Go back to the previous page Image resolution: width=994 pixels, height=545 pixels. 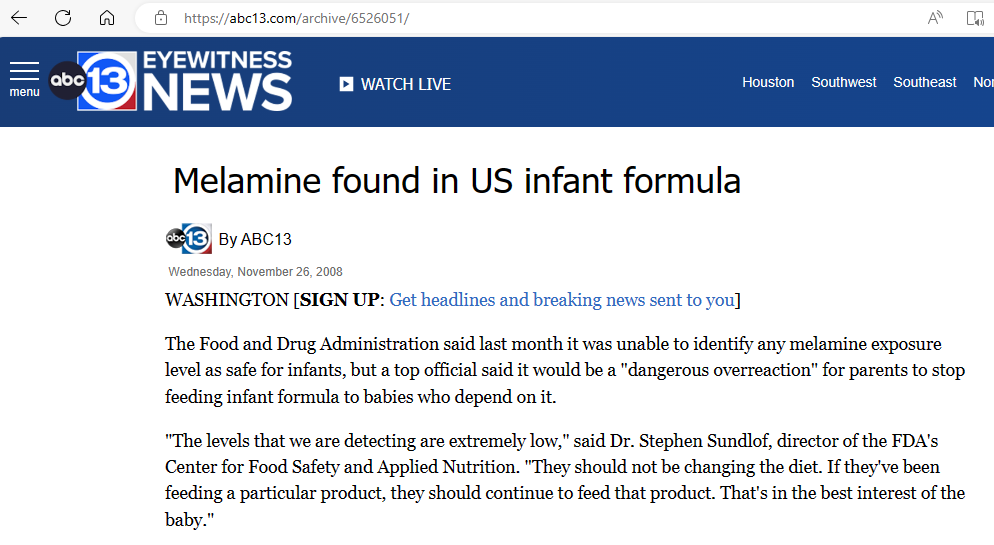pyautogui.click(x=19, y=18)
